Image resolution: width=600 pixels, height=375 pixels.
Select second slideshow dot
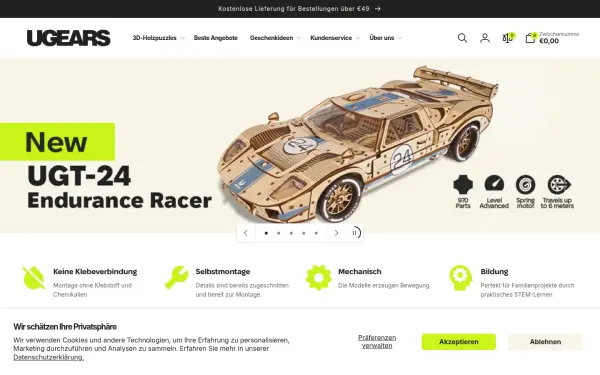pos(279,233)
